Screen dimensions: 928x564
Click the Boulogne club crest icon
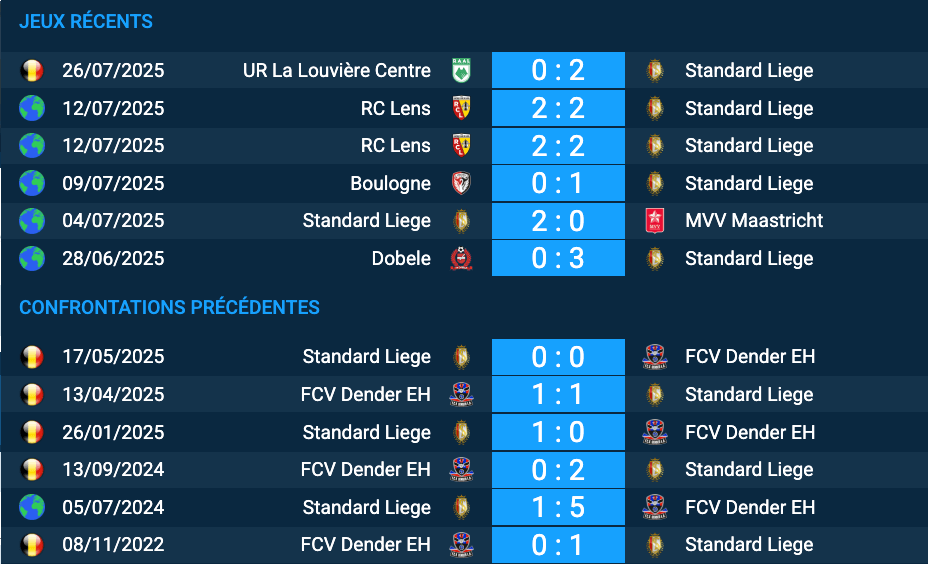tap(461, 184)
